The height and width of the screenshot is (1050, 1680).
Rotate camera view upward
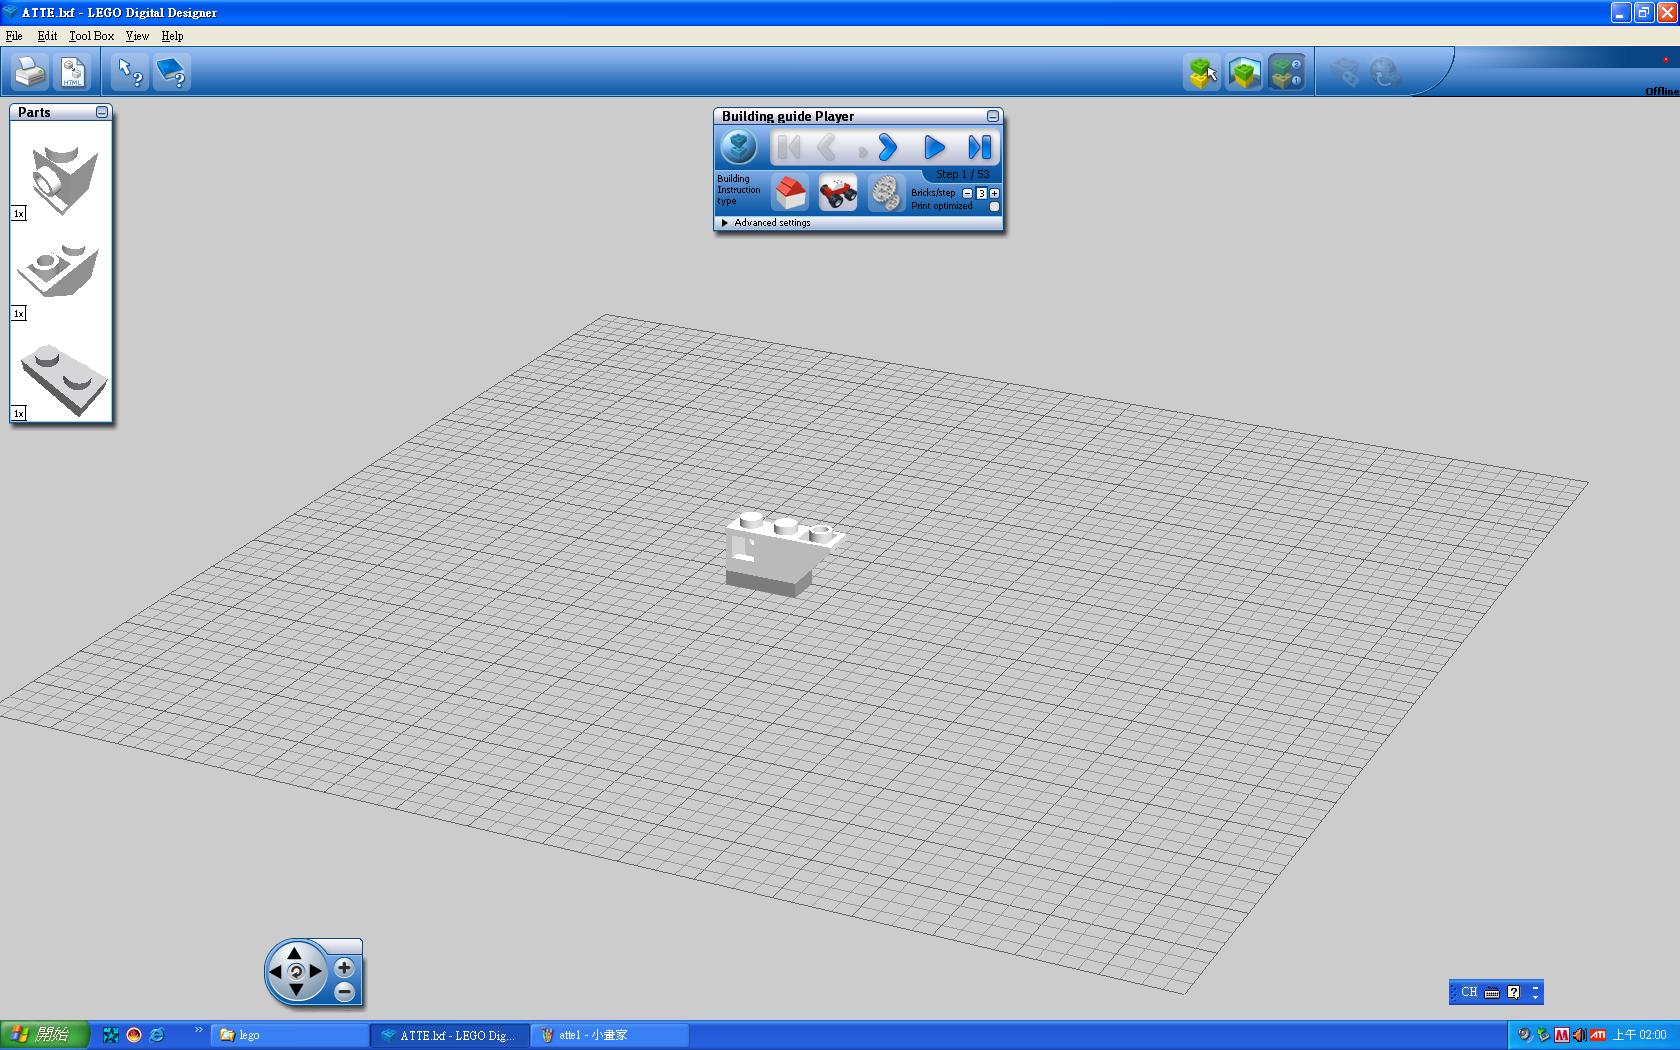click(295, 952)
